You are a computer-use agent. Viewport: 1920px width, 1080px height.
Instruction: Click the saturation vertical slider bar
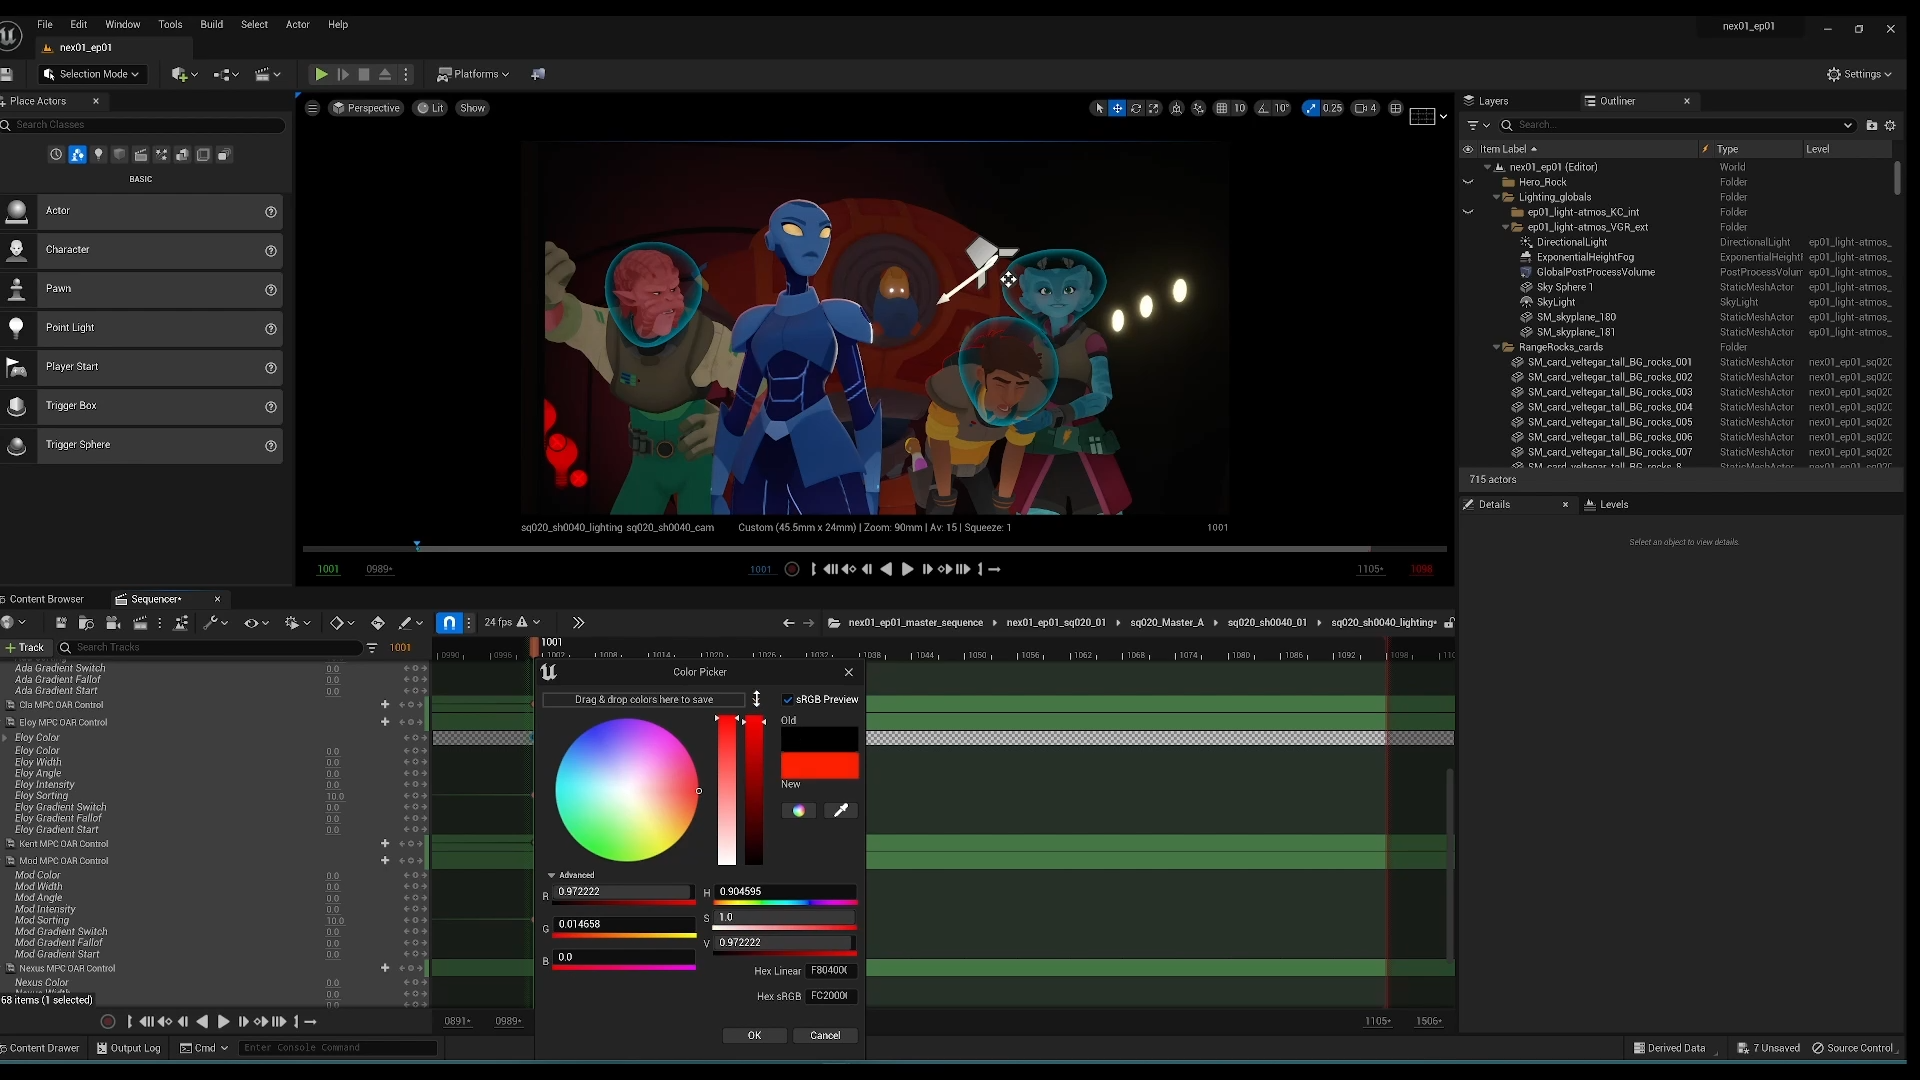[x=727, y=790]
